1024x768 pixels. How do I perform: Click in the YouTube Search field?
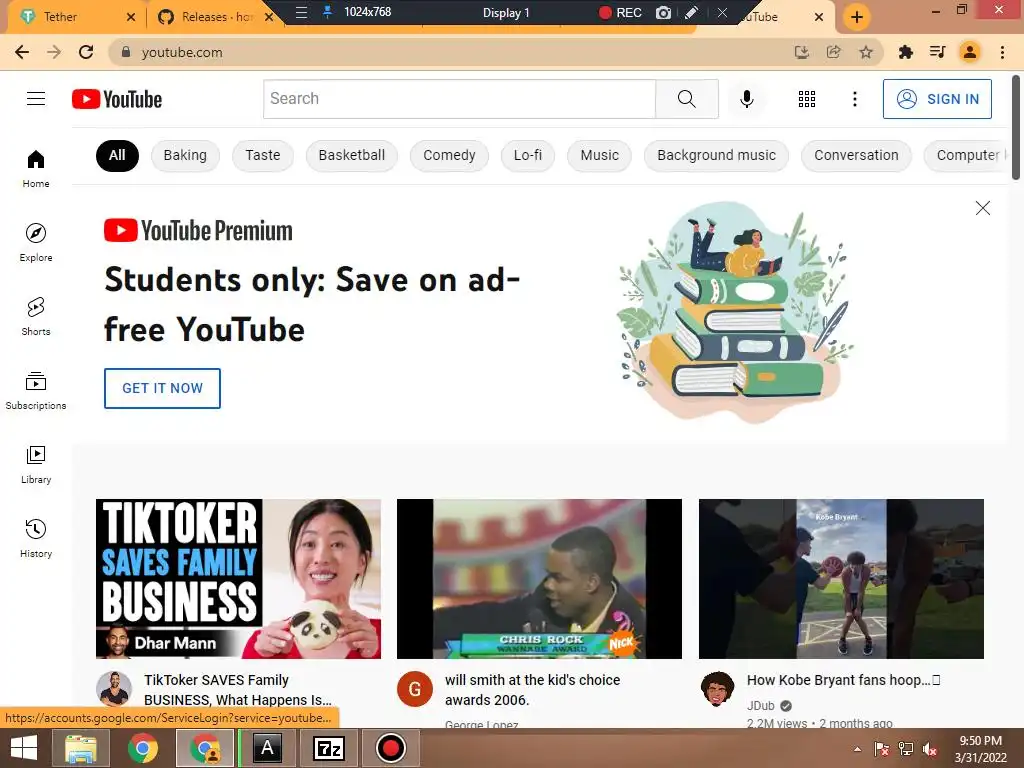click(x=459, y=99)
